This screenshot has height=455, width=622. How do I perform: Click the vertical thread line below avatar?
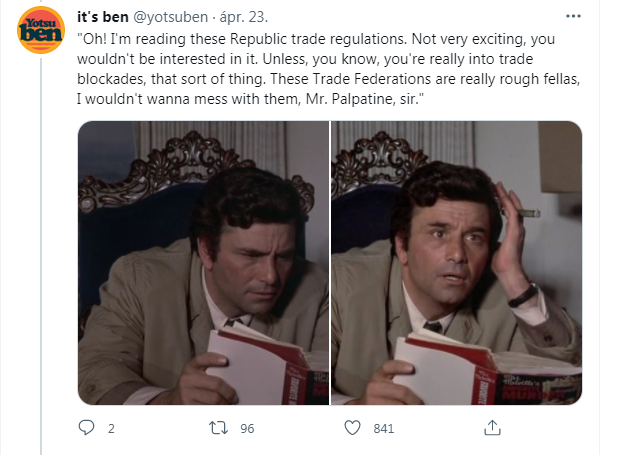click(41, 256)
